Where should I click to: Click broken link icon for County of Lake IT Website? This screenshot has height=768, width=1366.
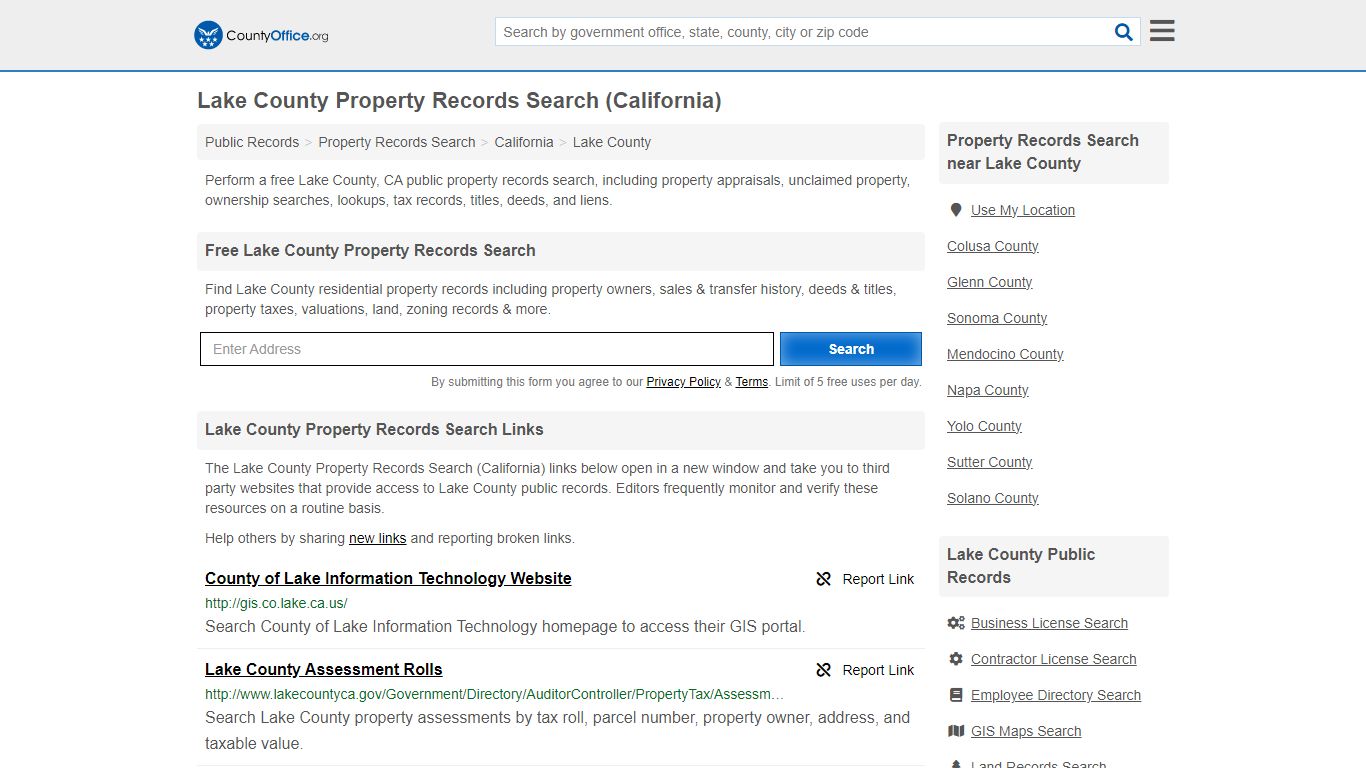(x=824, y=579)
